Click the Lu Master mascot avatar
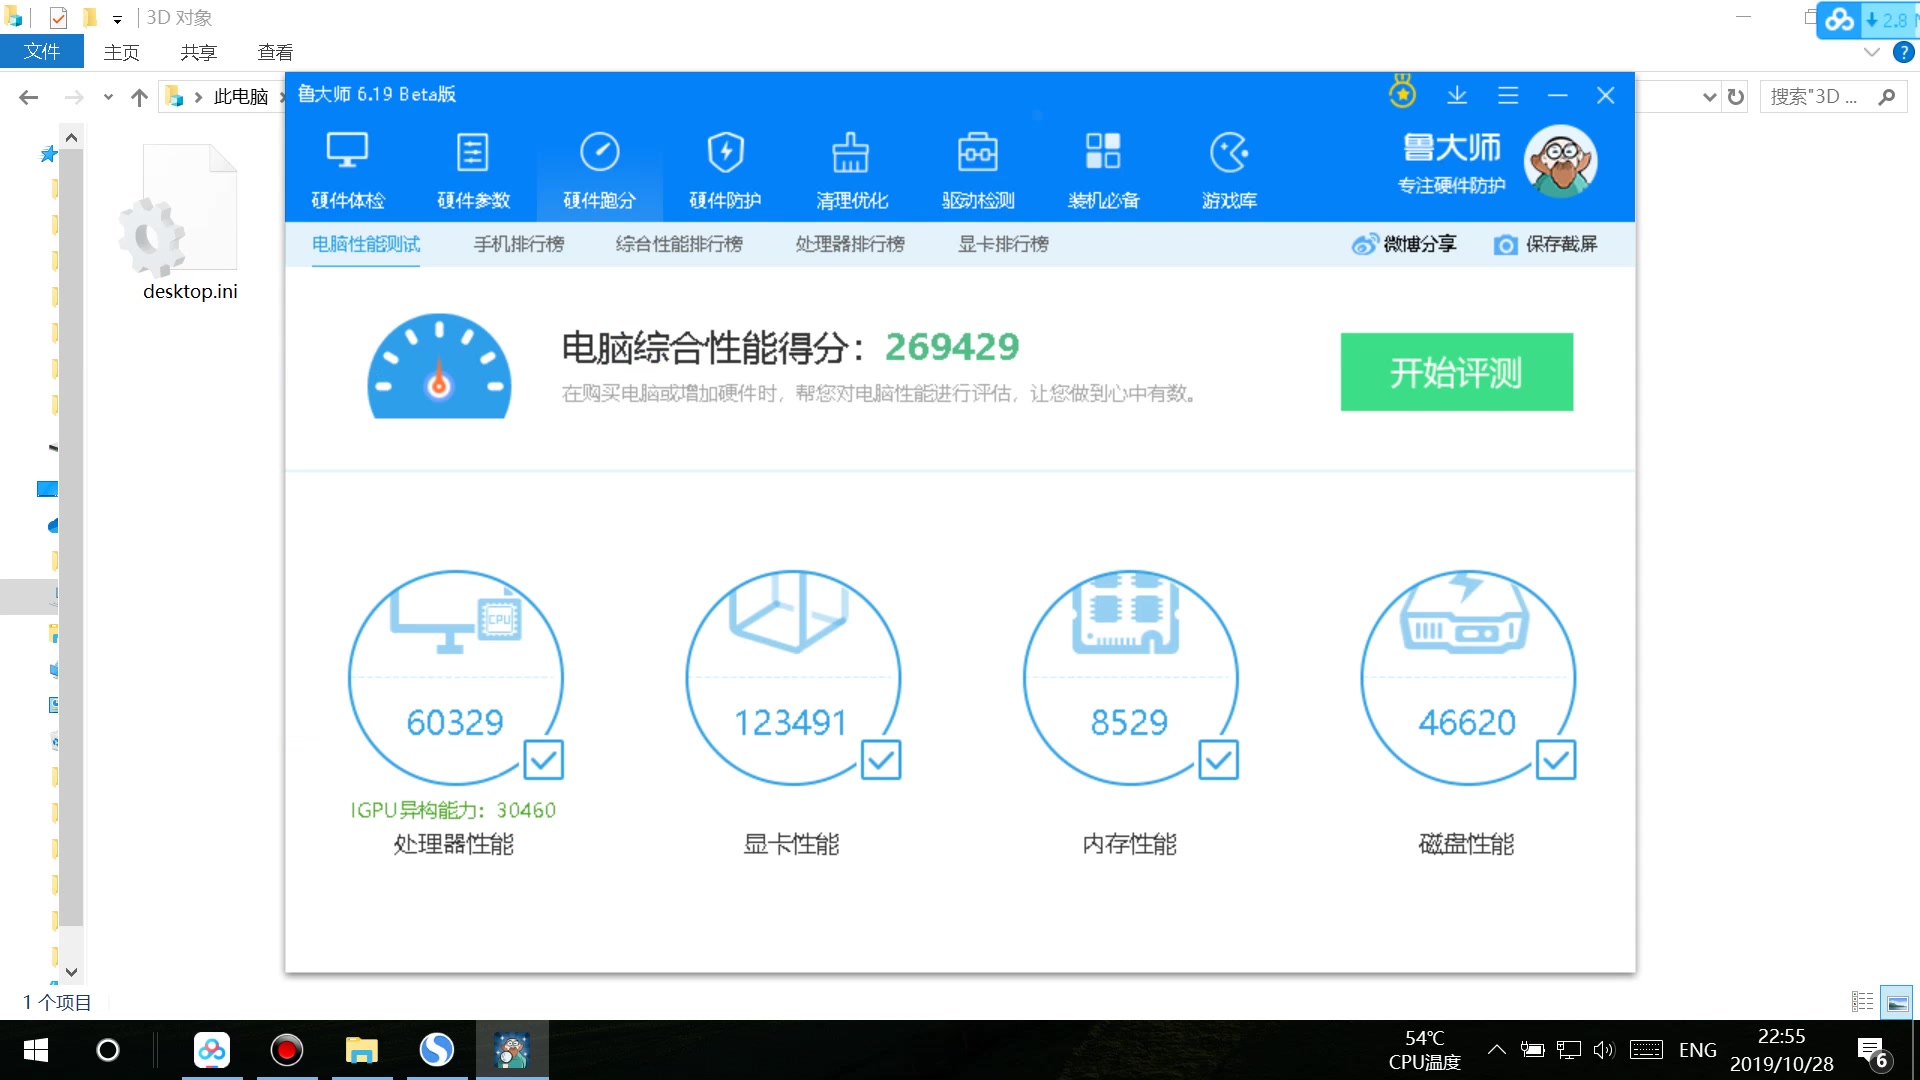 1560,161
